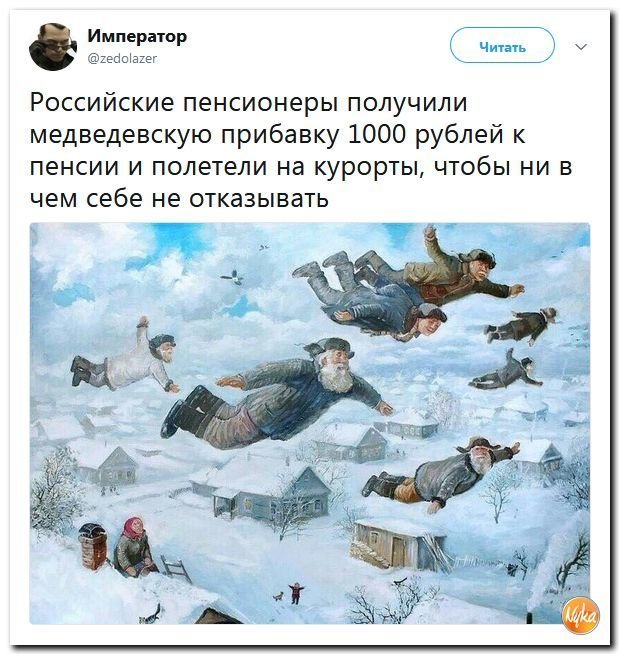Image resolution: width=621 pixels, height=656 pixels.
Task: Select the central bearded flying old man
Action: tap(276, 393)
